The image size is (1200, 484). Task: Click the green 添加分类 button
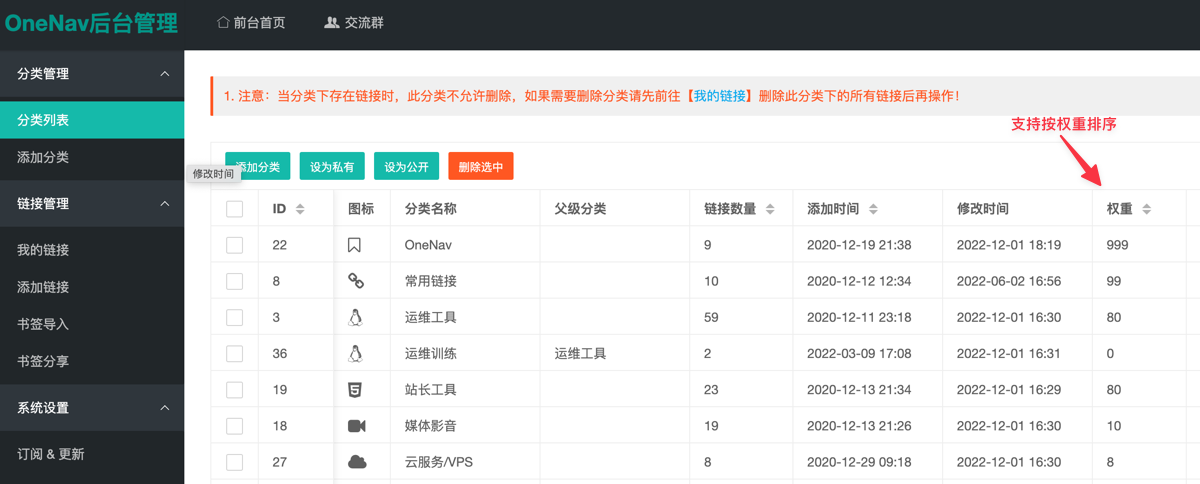coord(257,167)
